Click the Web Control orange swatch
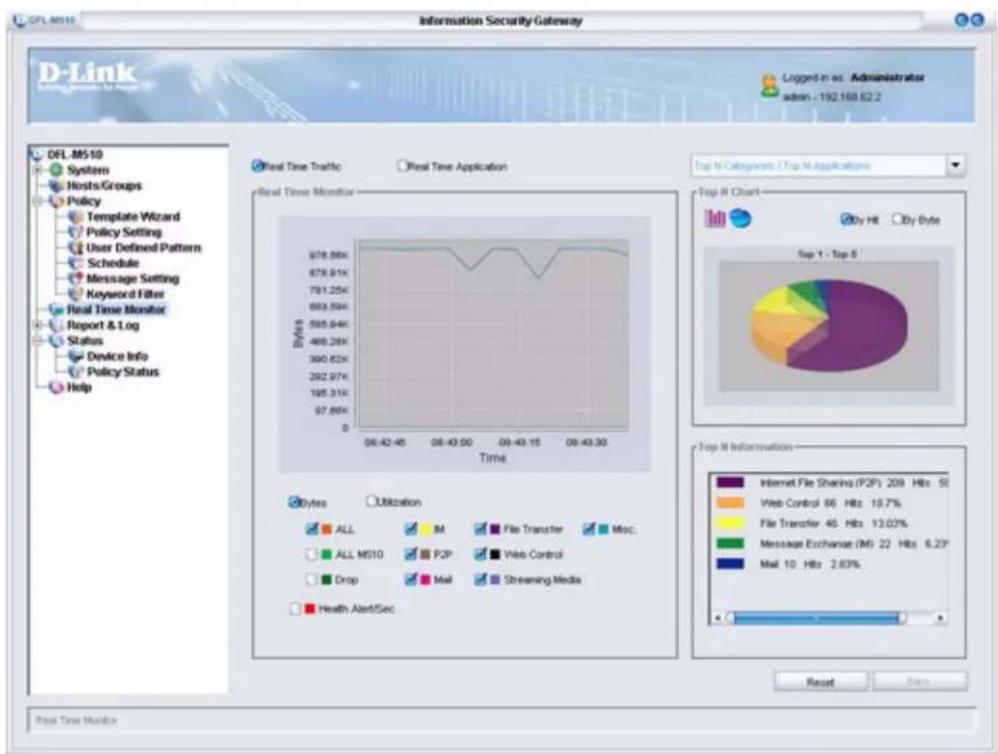The image size is (998, 754). pos(730,503)
